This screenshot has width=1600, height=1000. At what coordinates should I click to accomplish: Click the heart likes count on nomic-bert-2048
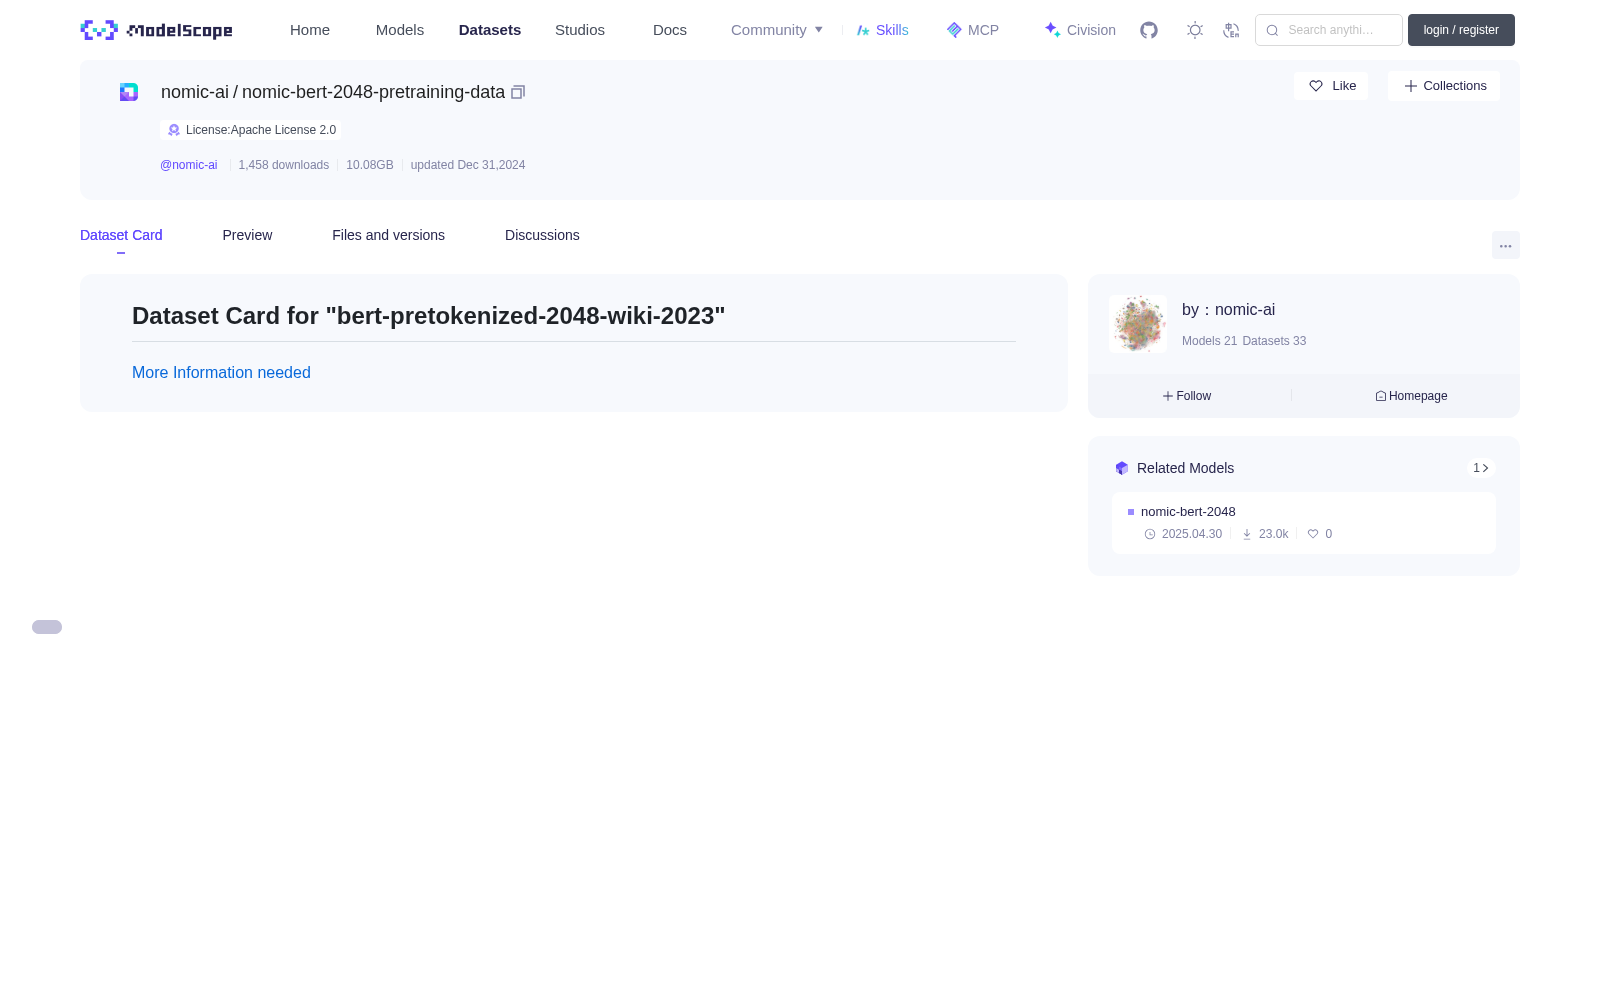(1320, 534)
